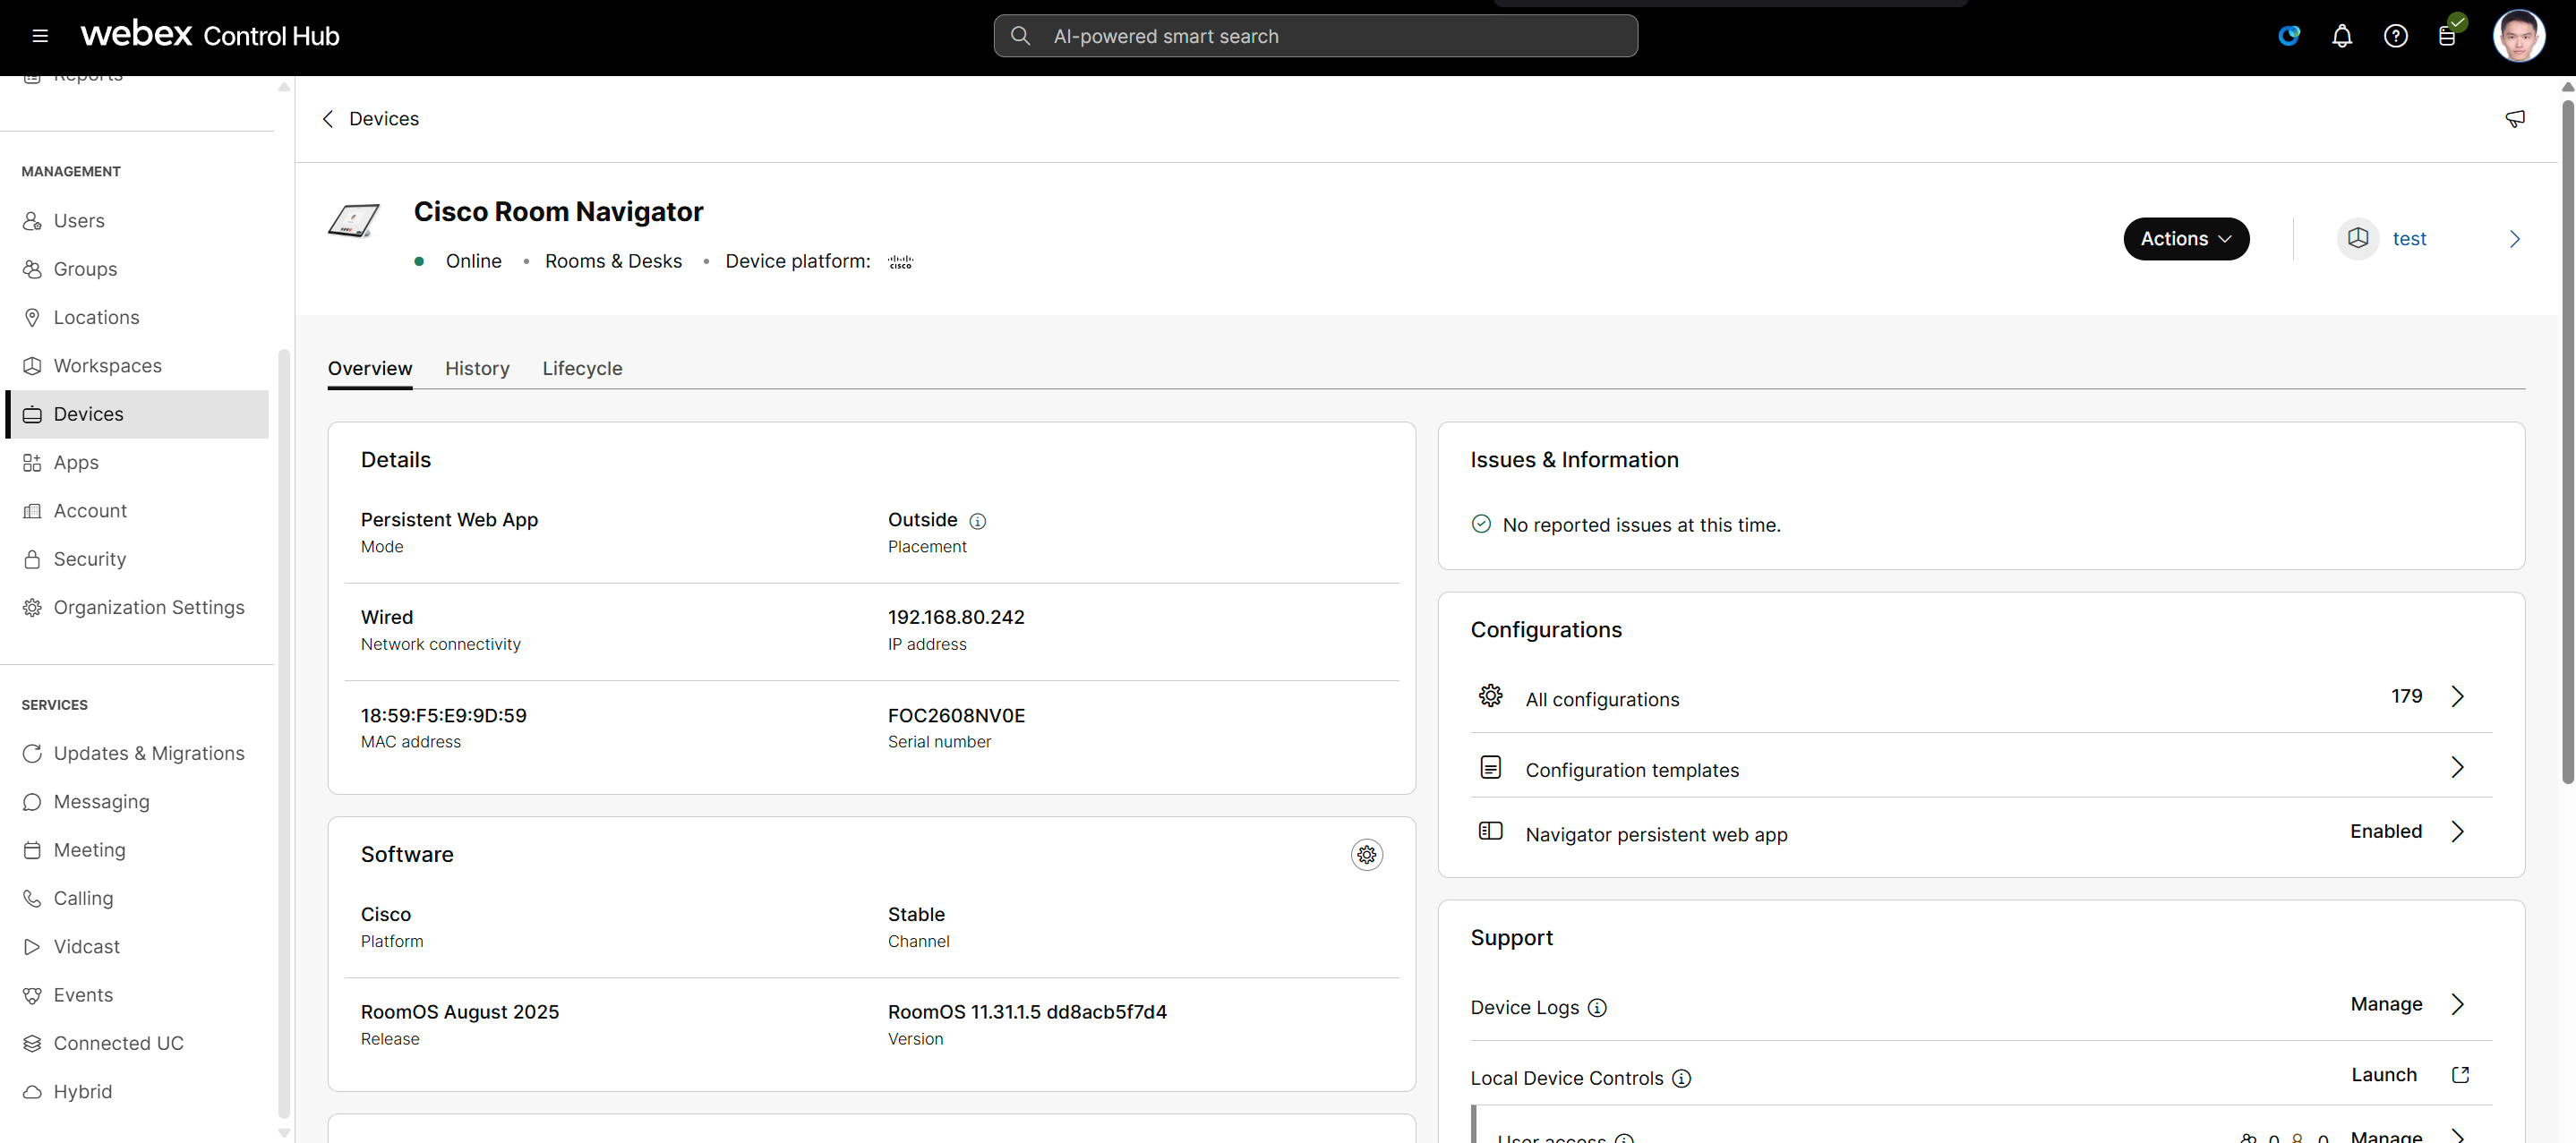Open Account in the sidebar
2576x1143 pixels.
[137, 511]
